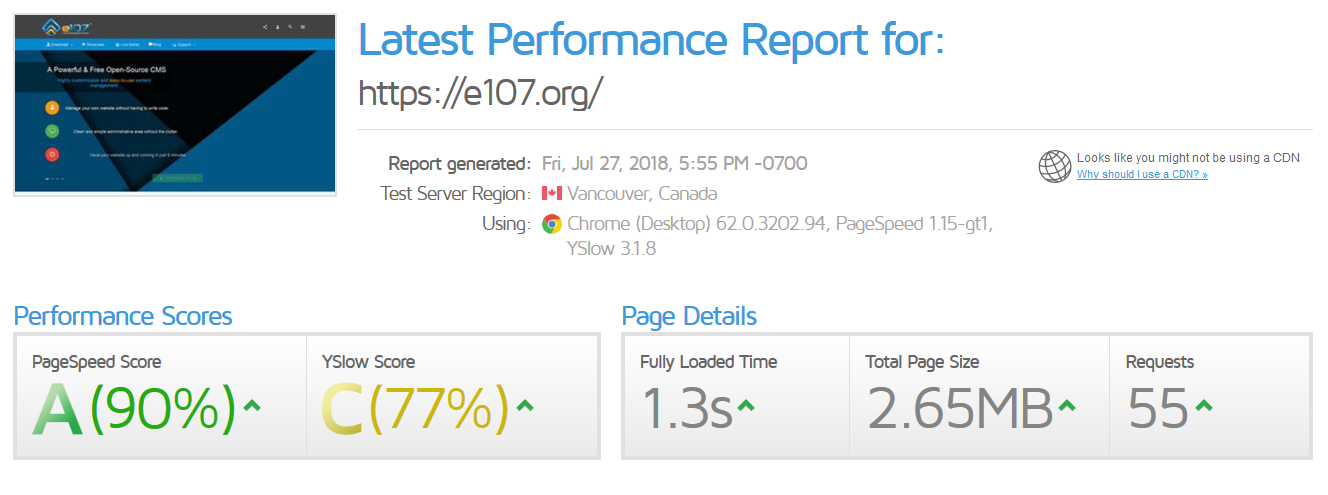Image resolution: width=1328 pixels, height=495 pixels.
Task: Click the Chrome browser icon
Action: click(551, 224)
